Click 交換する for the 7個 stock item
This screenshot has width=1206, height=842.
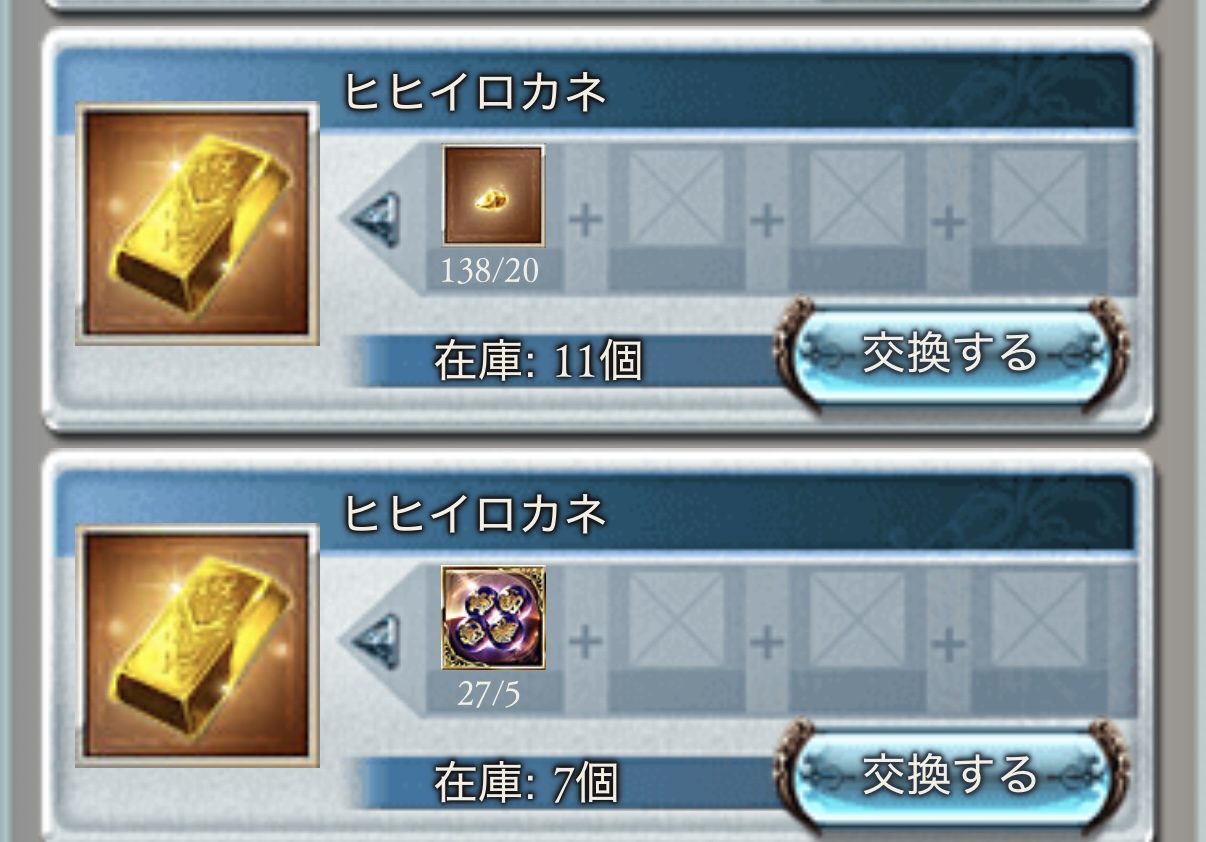(x=951, y=777)
